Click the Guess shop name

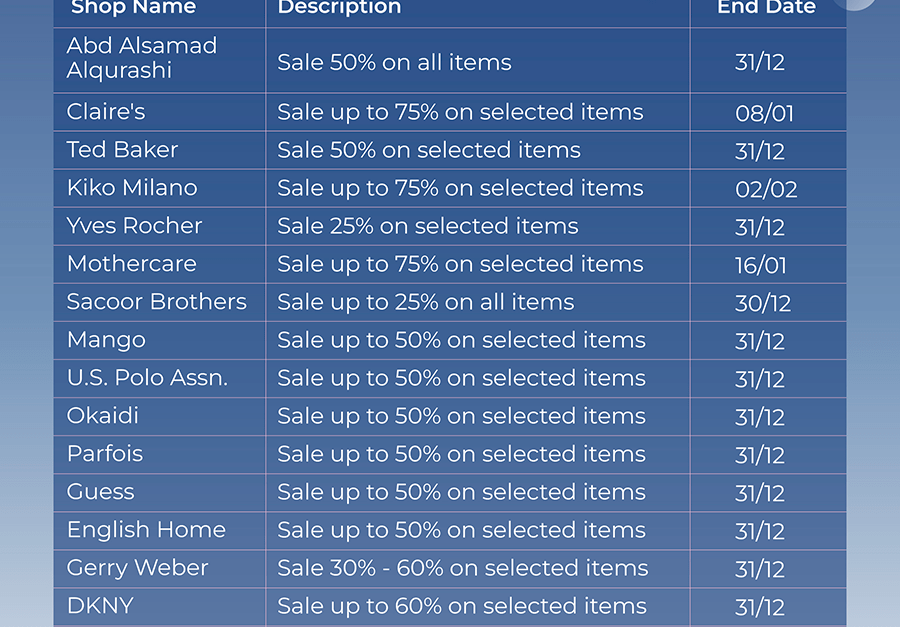pos(100,491)
